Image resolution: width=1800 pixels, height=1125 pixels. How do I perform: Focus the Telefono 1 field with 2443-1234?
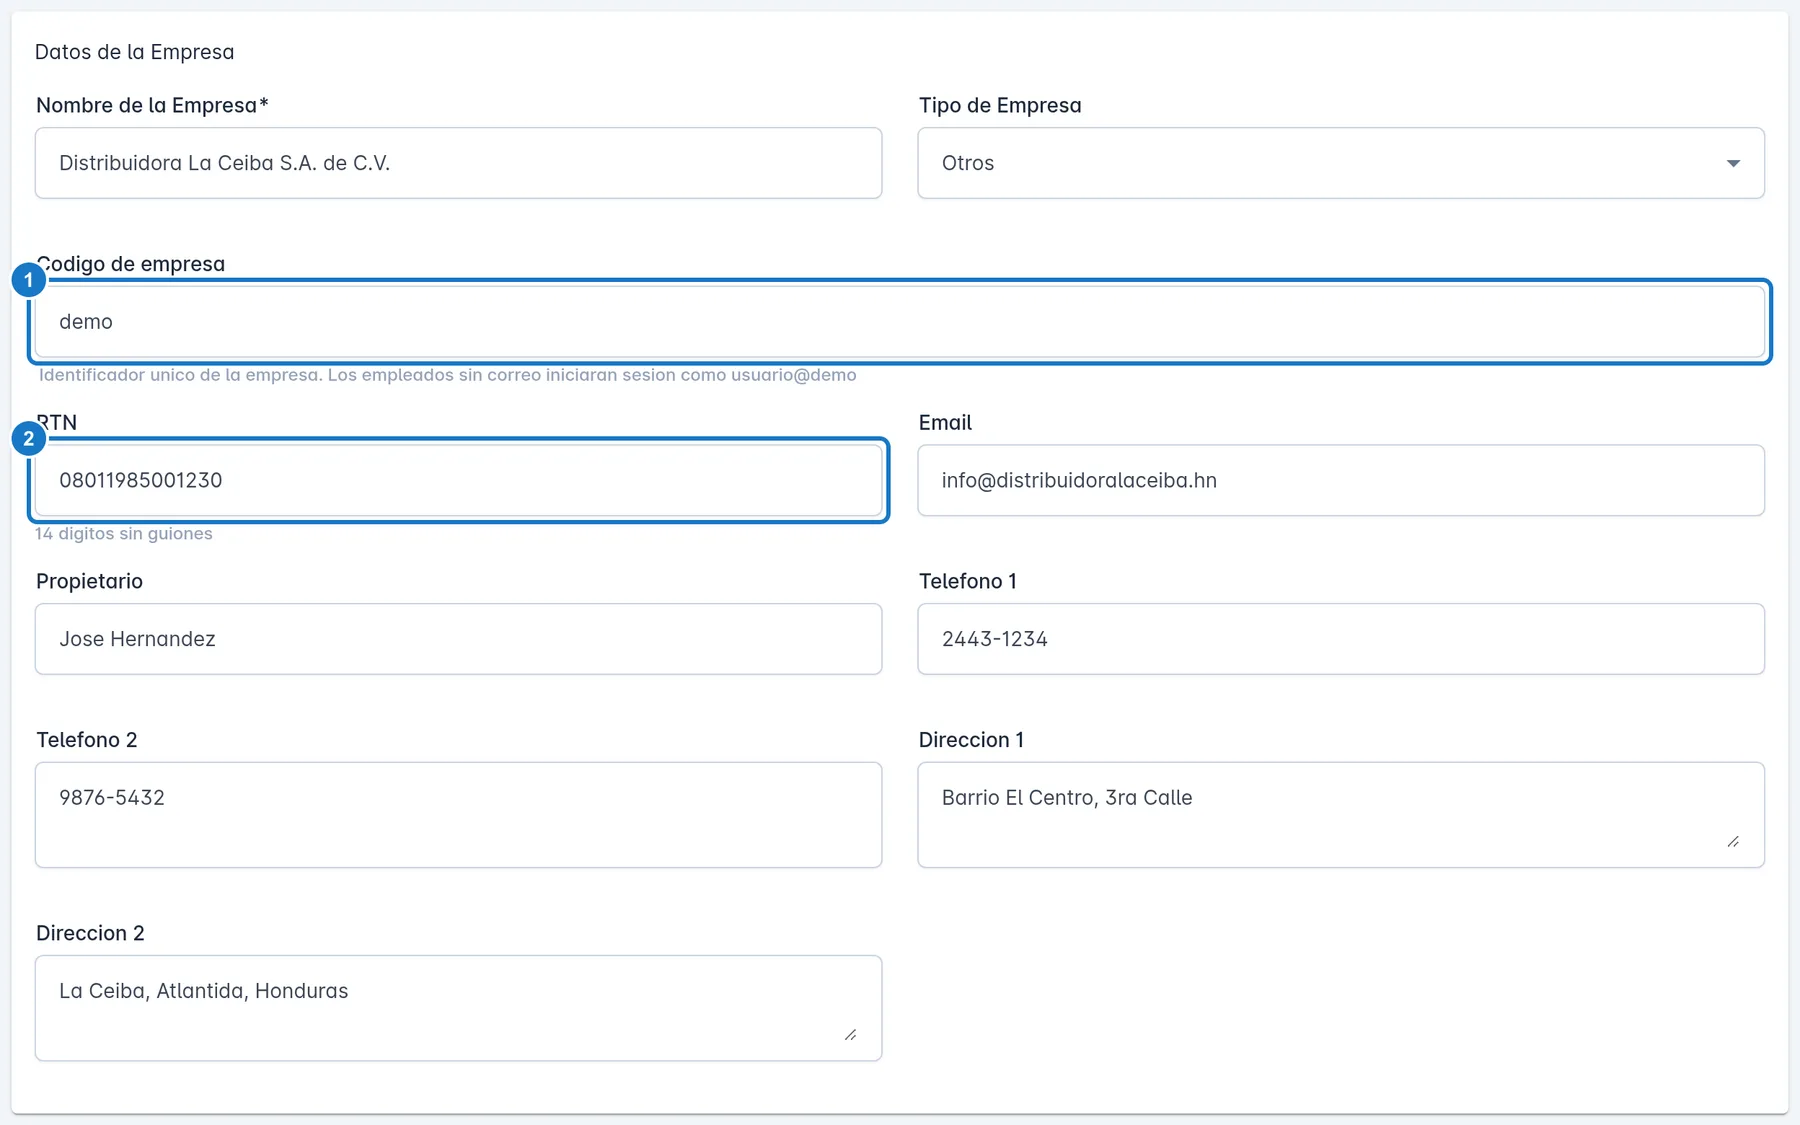tap(1341, 639)
